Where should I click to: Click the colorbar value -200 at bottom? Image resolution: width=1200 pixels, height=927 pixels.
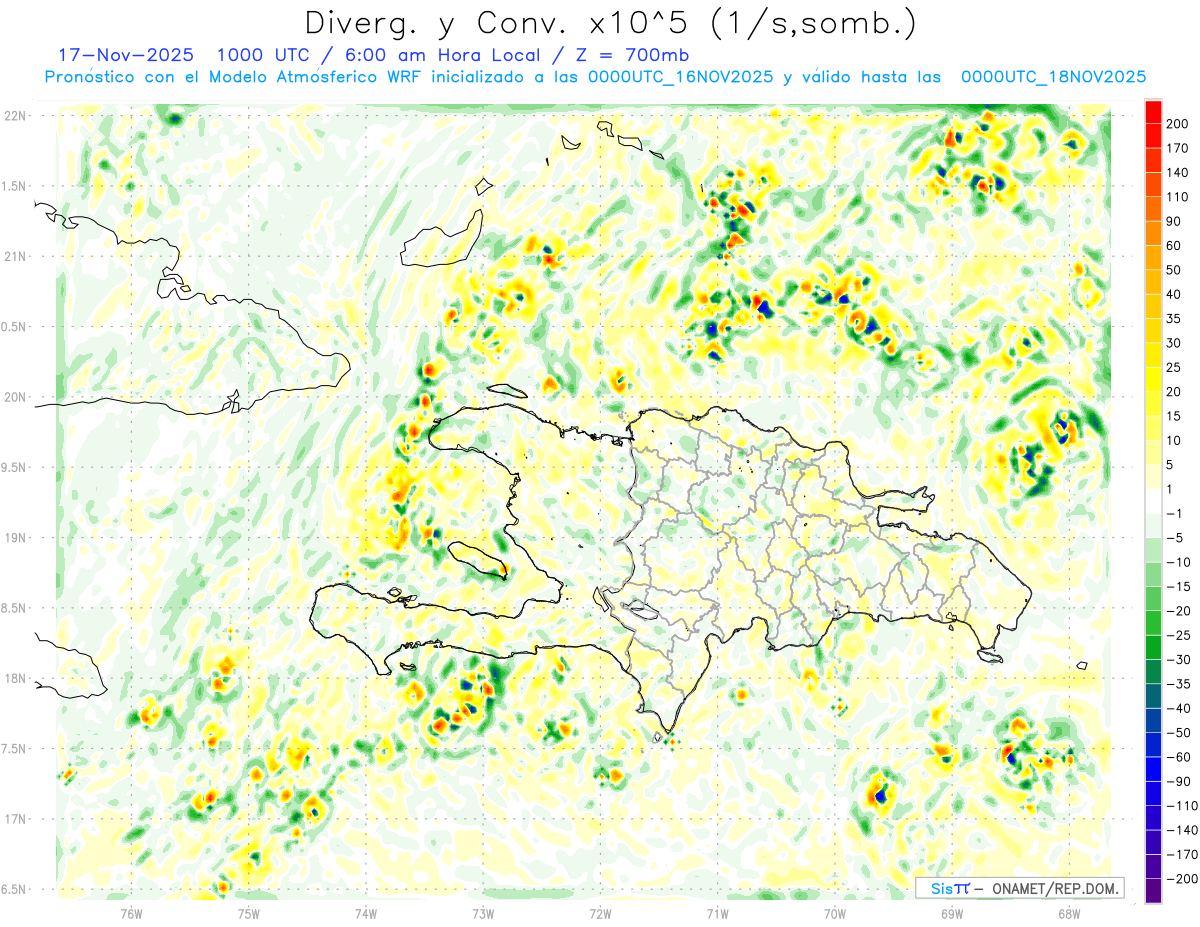click(1183, 879)
